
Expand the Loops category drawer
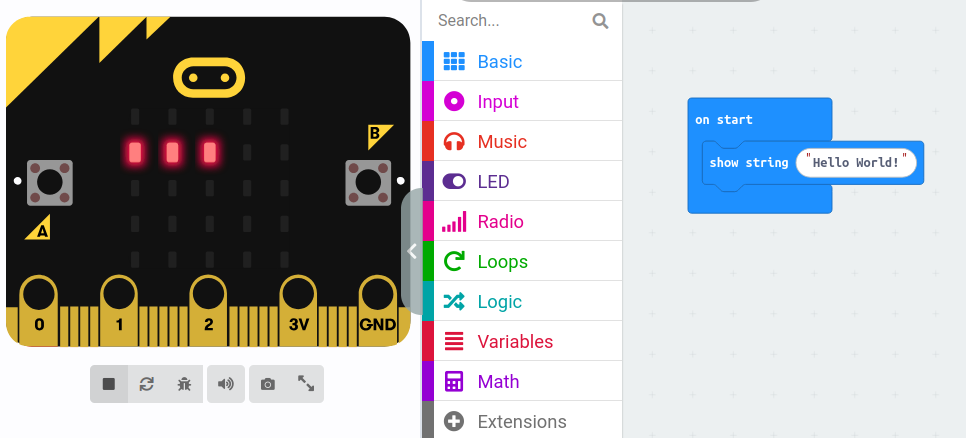point(522,261)
